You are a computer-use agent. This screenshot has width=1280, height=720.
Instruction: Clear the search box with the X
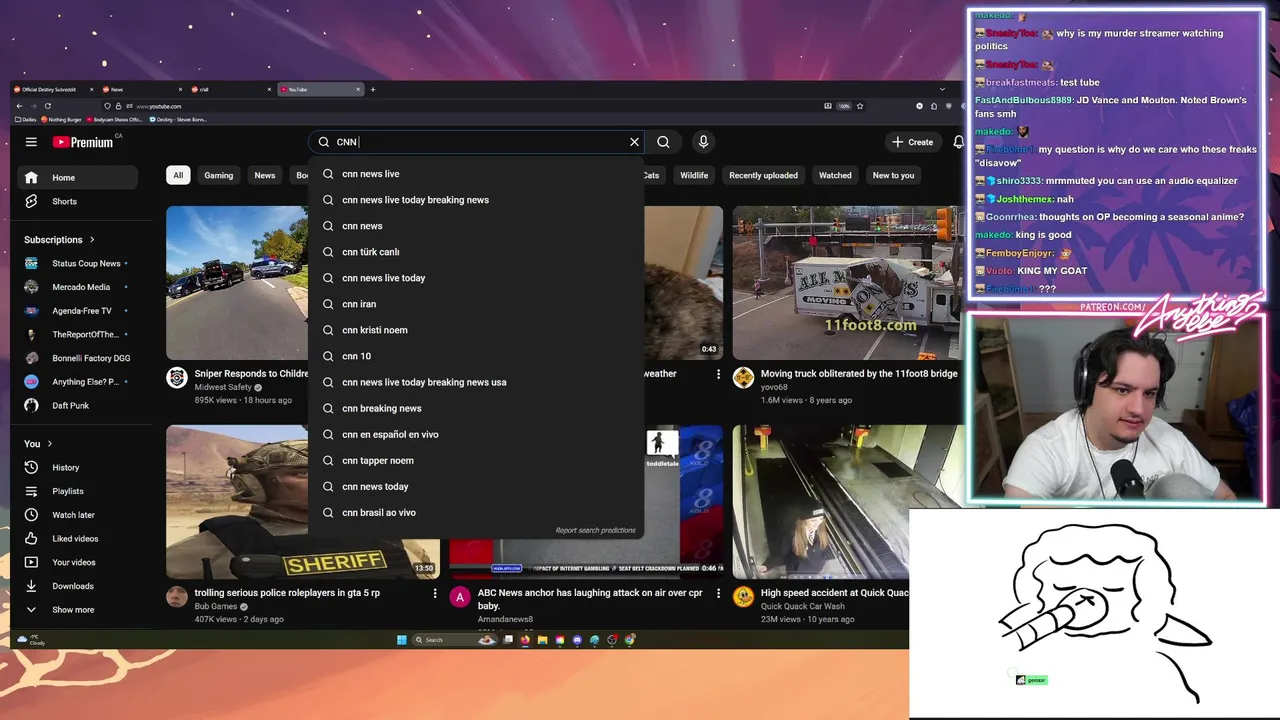[x=634, y=142]
